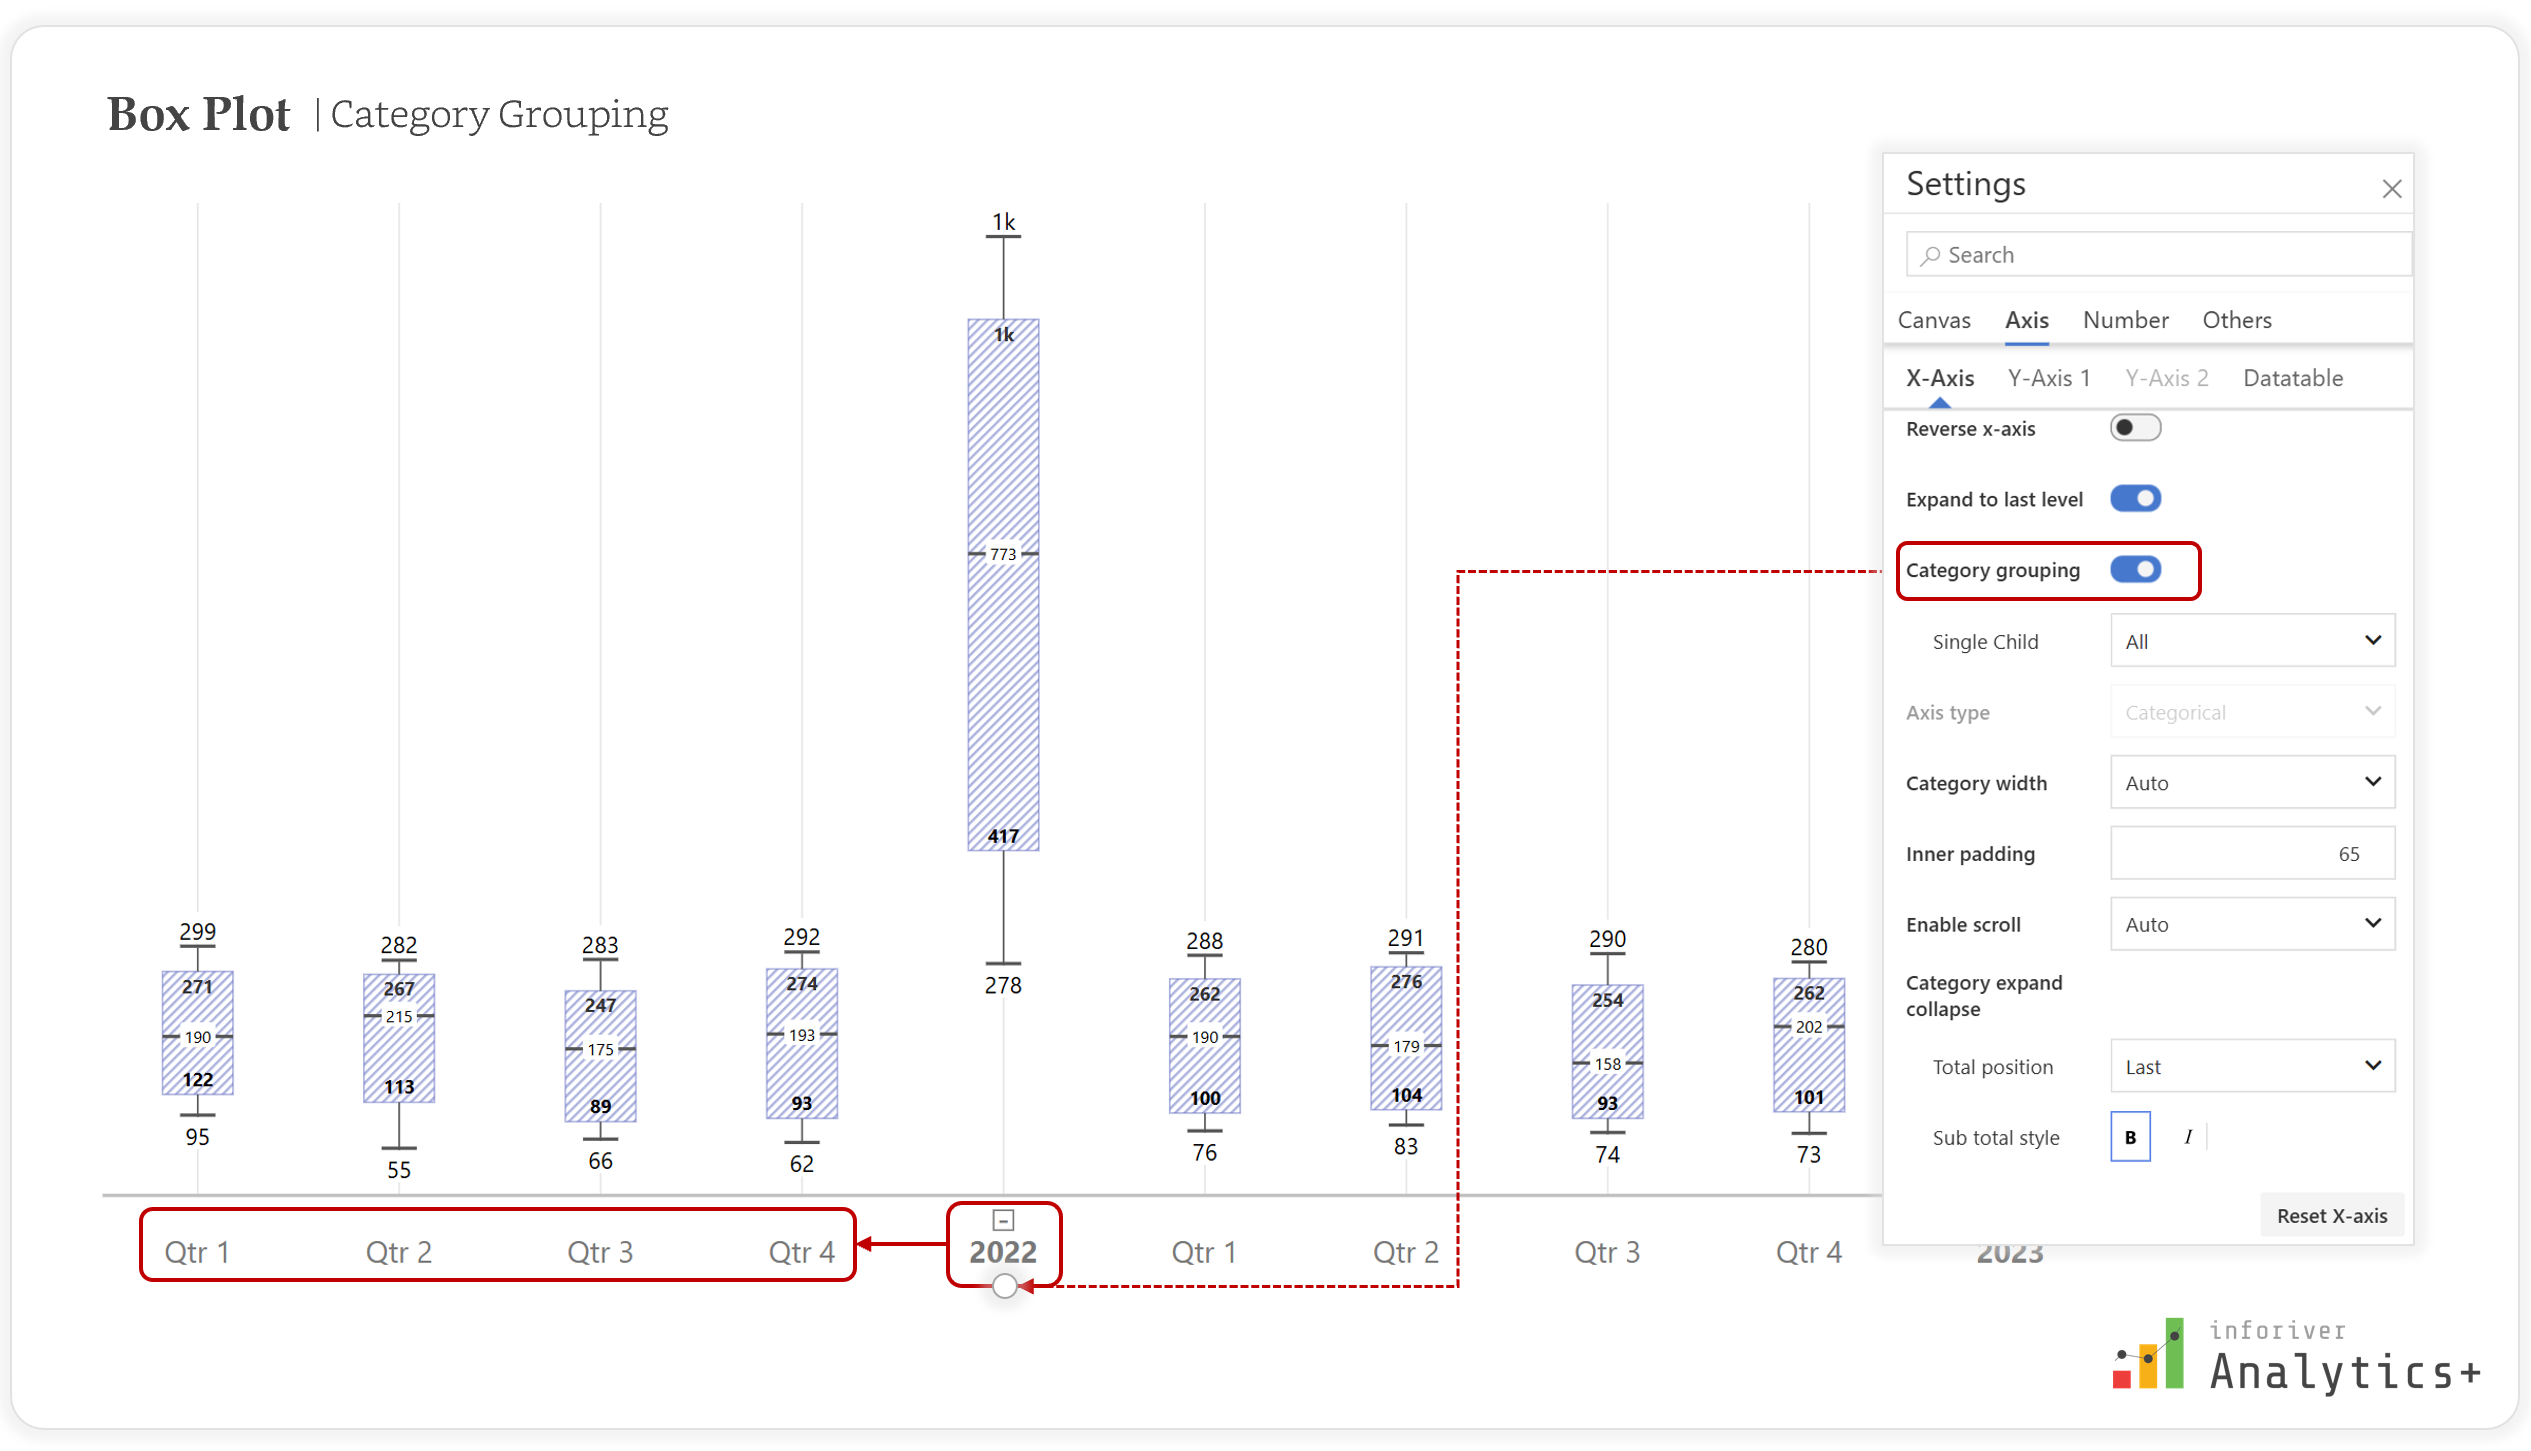
Task: Disable Expand to last level
Action: pyautogui.click(x=2135, y=499)
